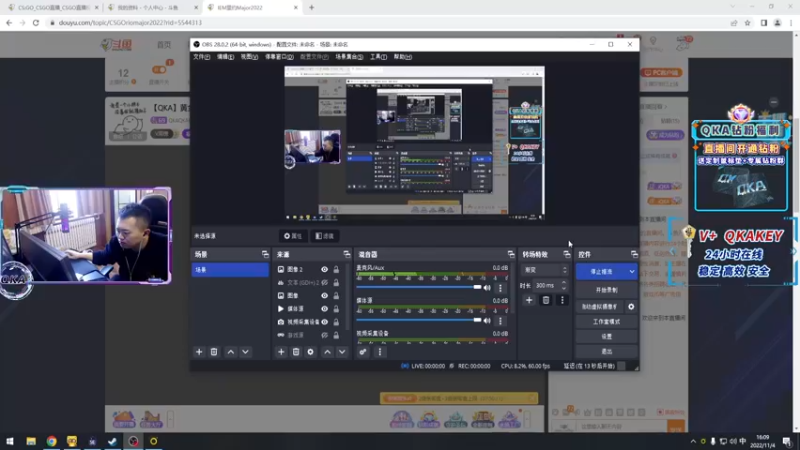800x450 pixels.
Task: Mute the 麦克风/Aux audio channel
Action: pos(487,288)
